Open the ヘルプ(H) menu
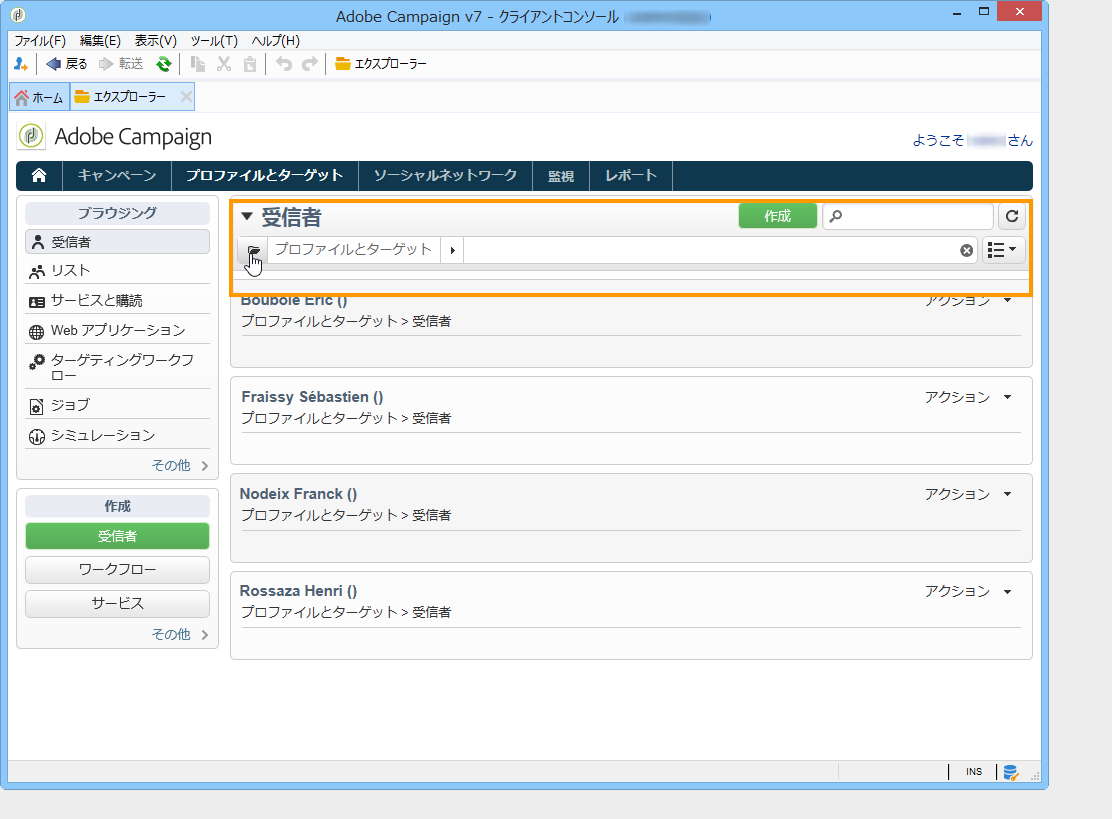The width and height of the screenshot is (1112, 819). (x=276, y=41)
